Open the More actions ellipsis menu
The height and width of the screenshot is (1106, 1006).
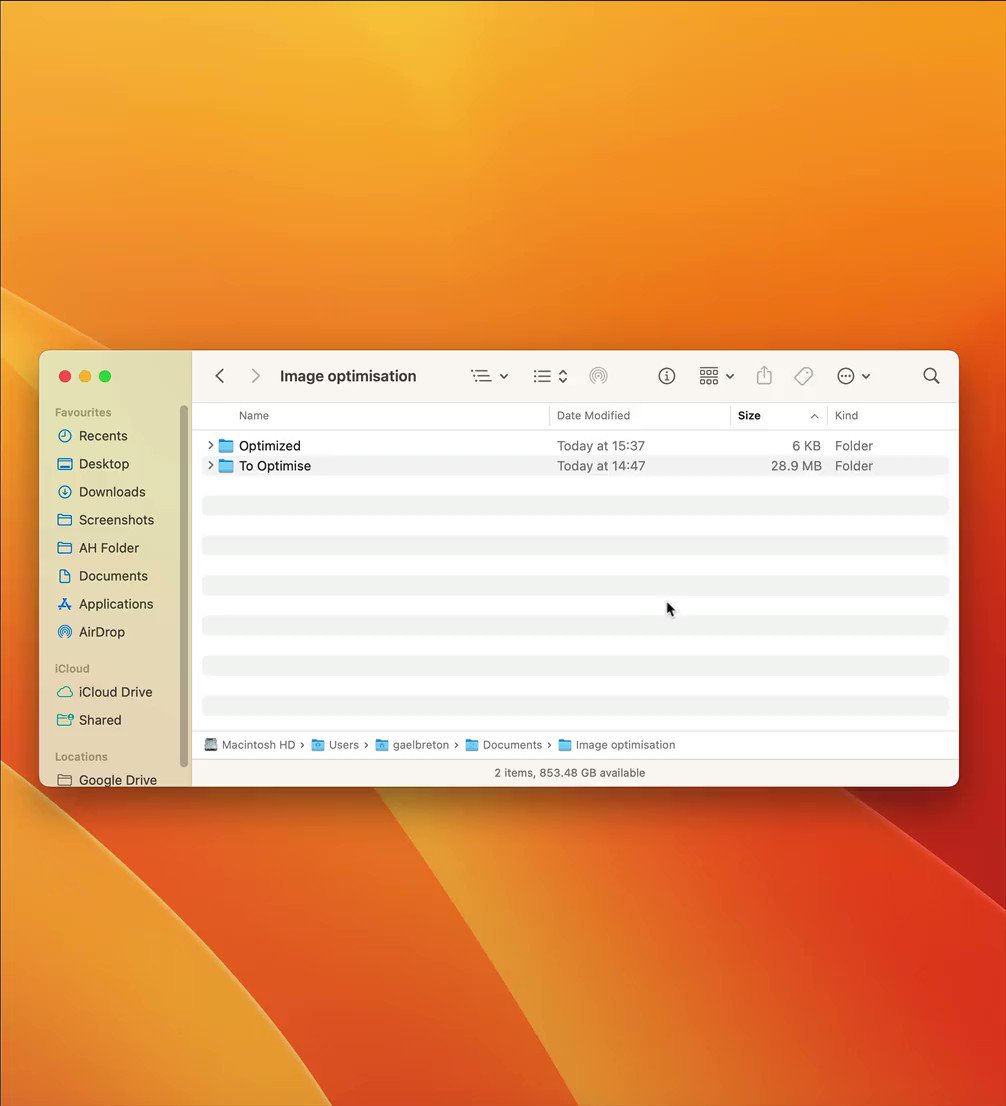(853, 376)
